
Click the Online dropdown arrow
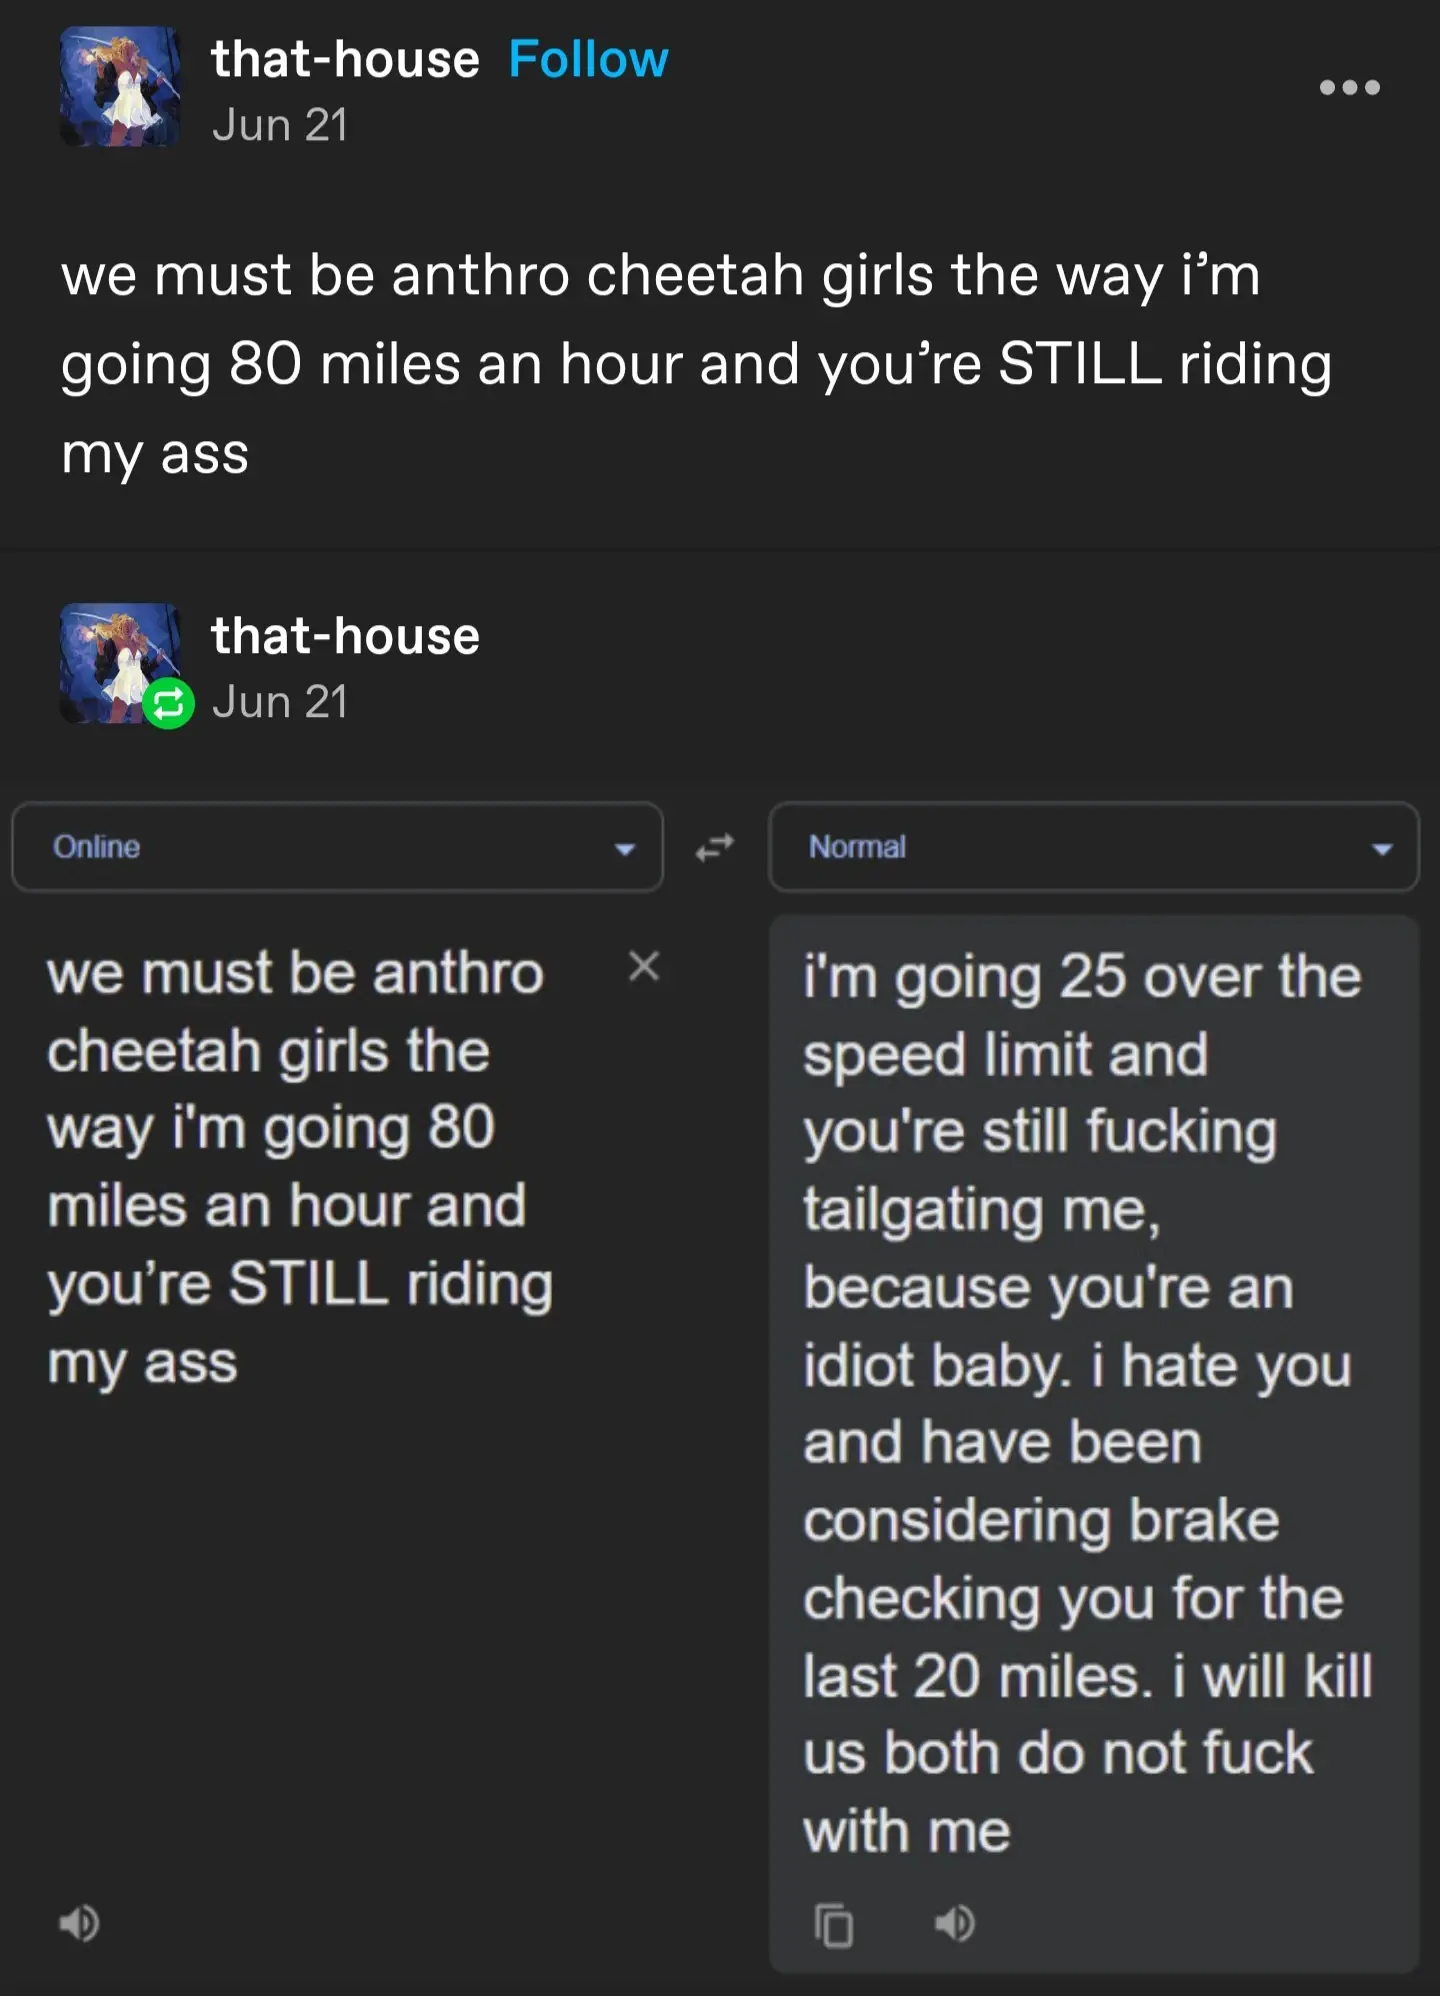pyautogui.click(x=625, y=849)
